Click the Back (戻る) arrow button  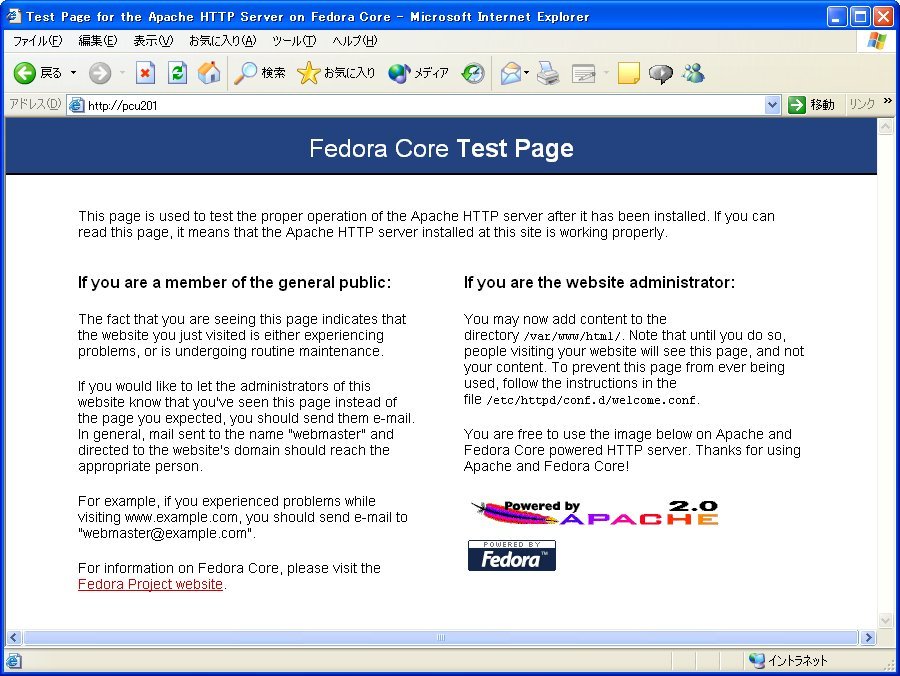coord(37,73)
